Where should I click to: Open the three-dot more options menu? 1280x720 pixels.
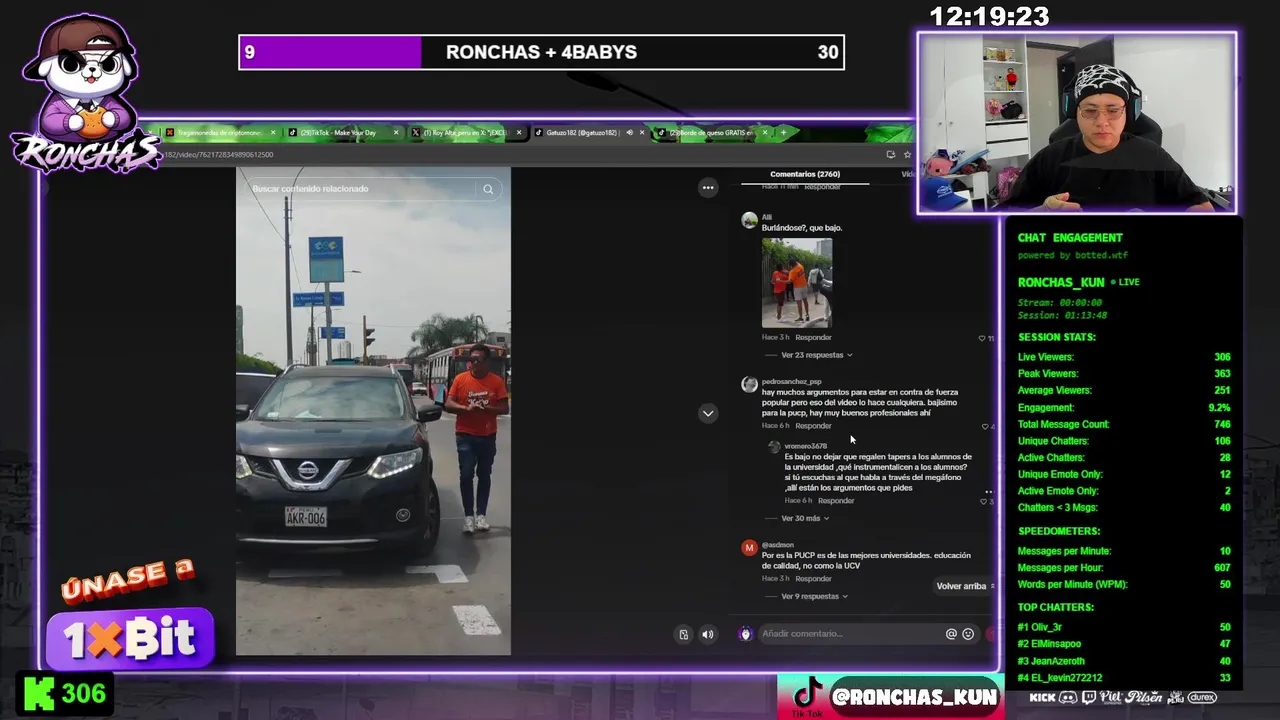[708, 188]
